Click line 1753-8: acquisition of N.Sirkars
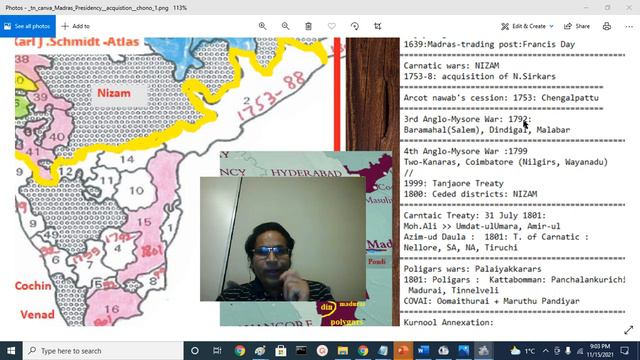The height and width of the screenshot is (360, 640). (x=480, y=76)
